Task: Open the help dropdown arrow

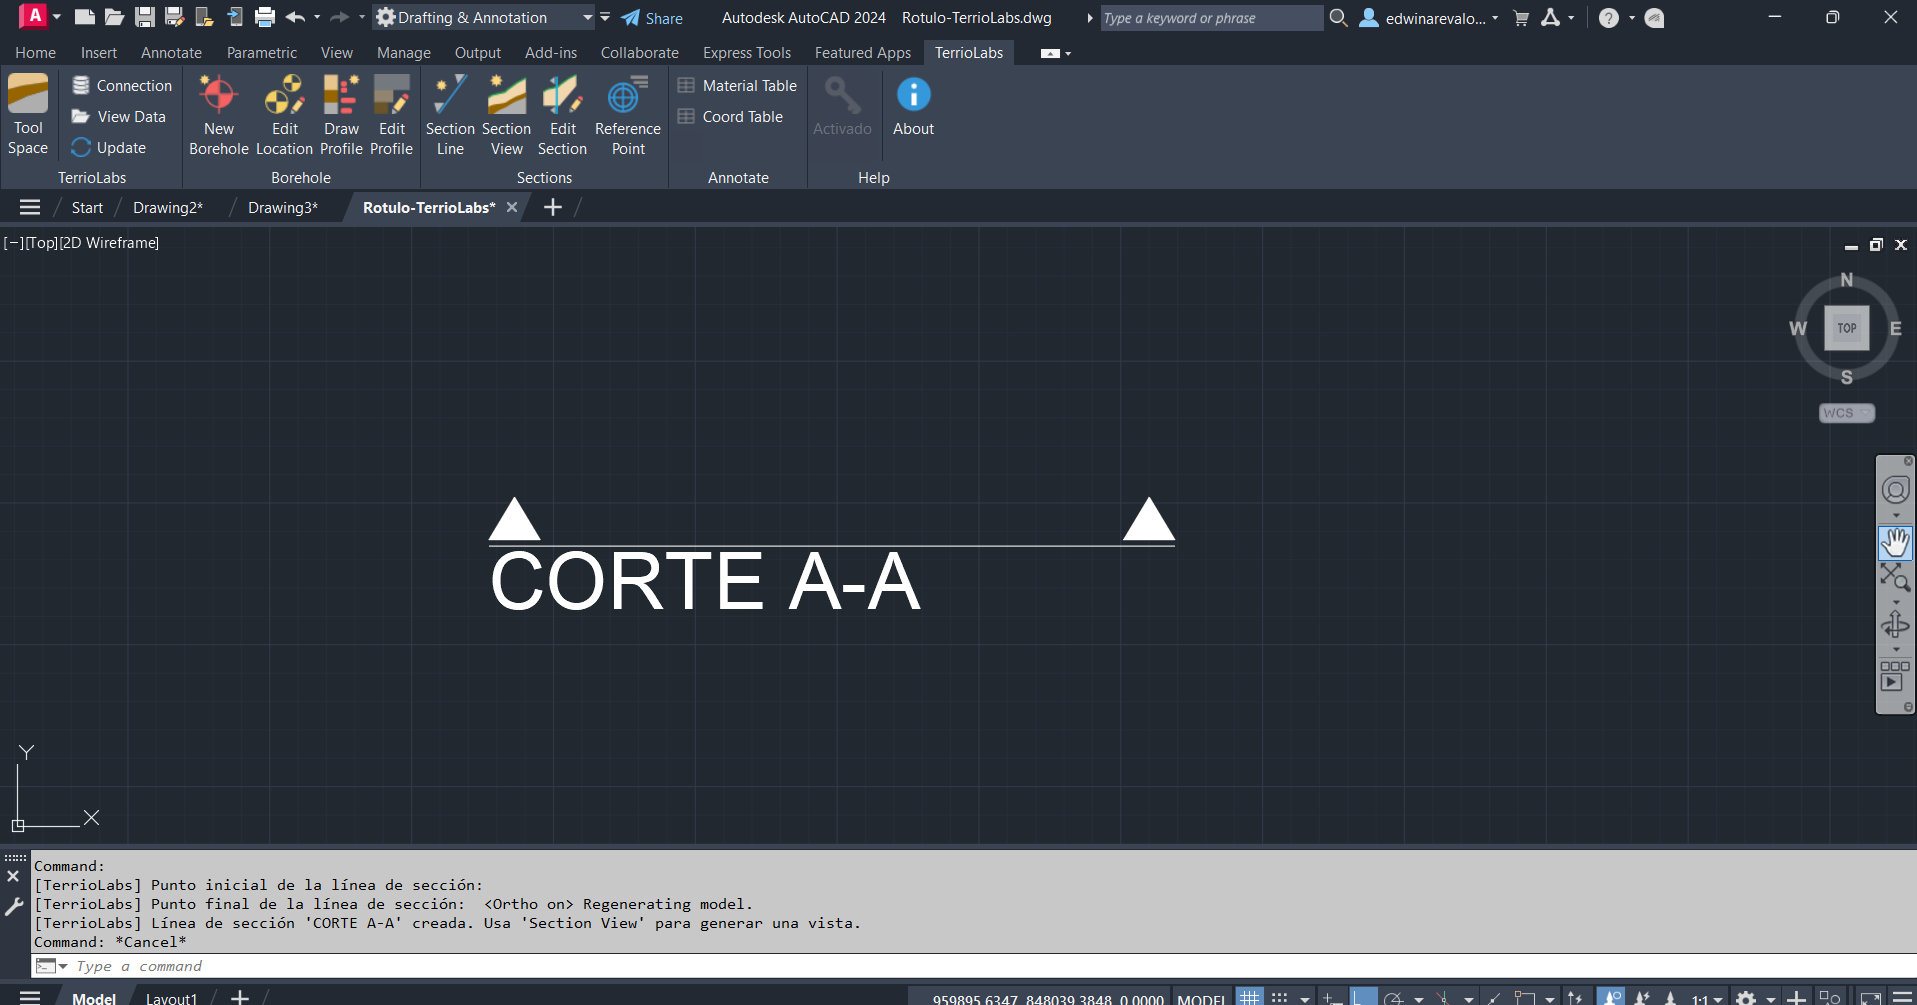Action: pyautogui.click(x=1632, y=18)
